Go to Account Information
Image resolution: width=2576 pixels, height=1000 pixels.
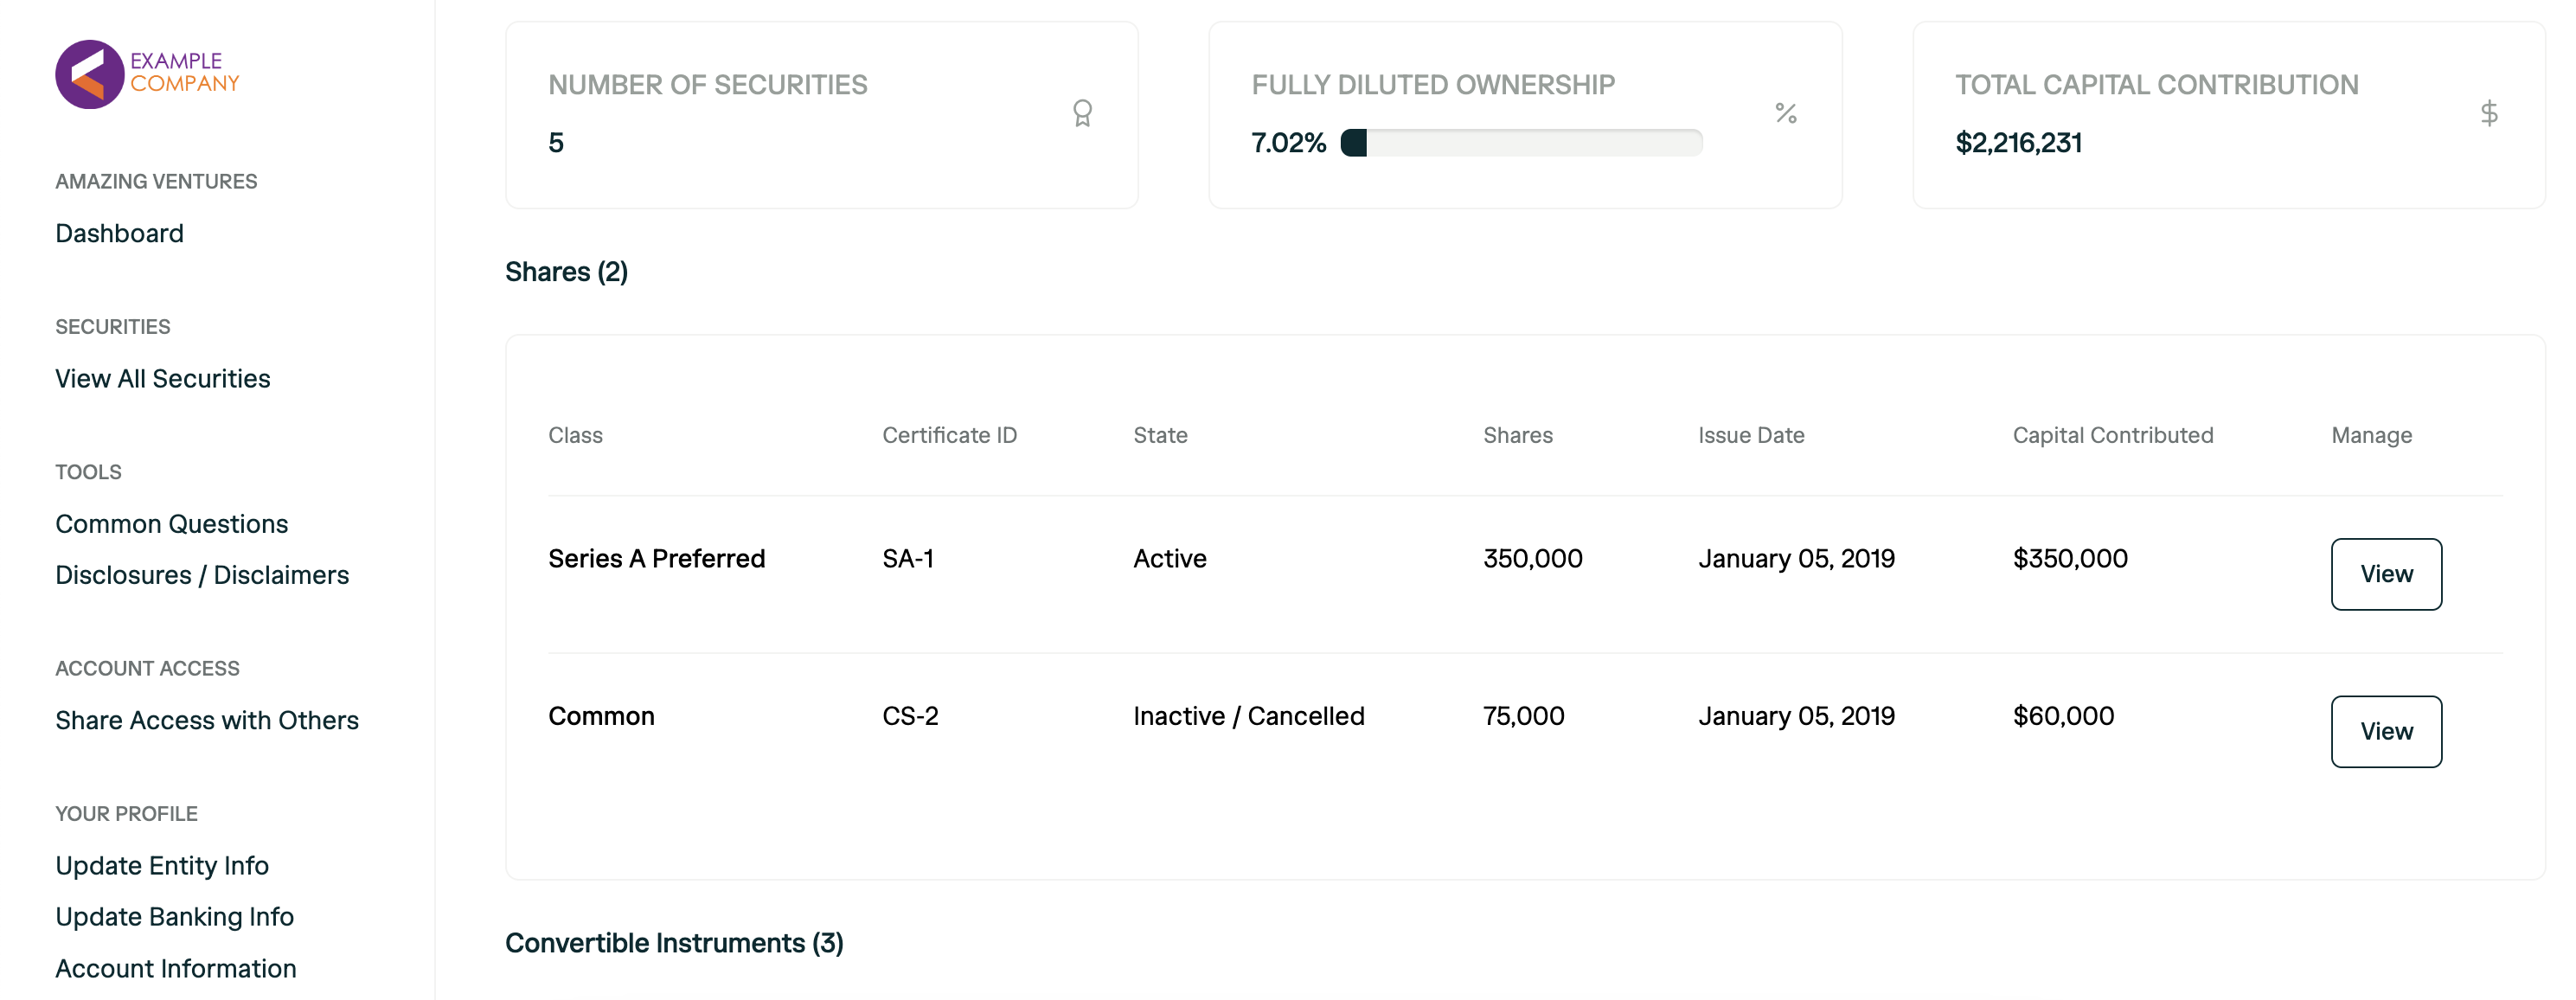[175, 968]
